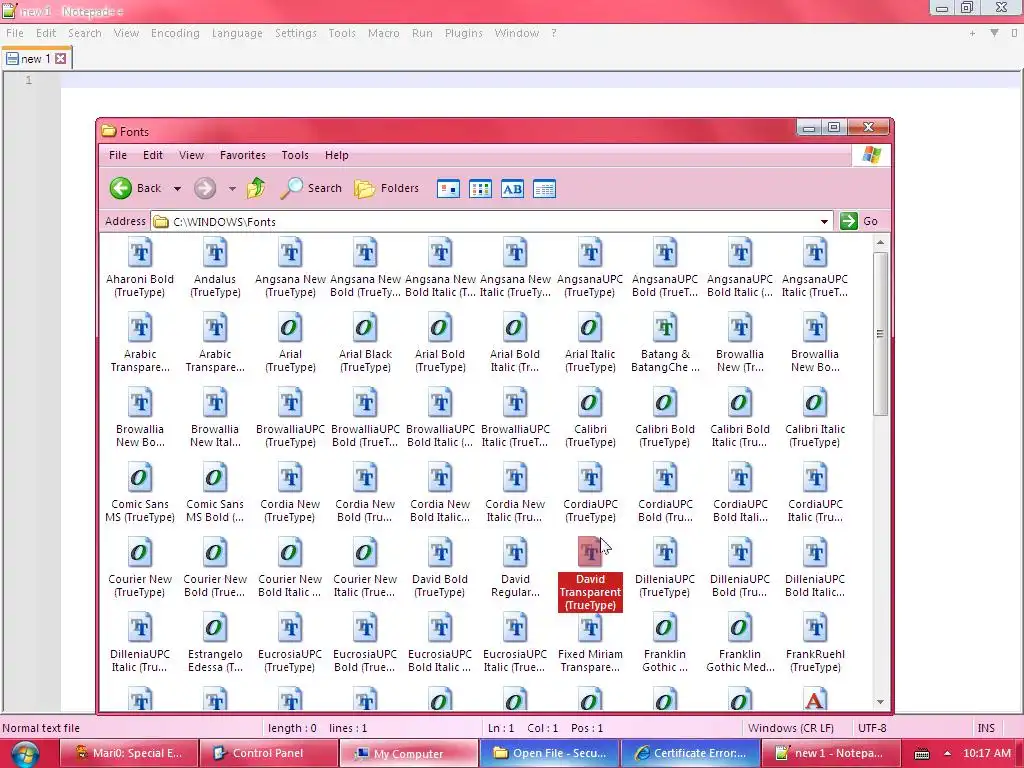Open the Macro menu in Notepad++
This screenshot has height=768, width=1024.
383,33
